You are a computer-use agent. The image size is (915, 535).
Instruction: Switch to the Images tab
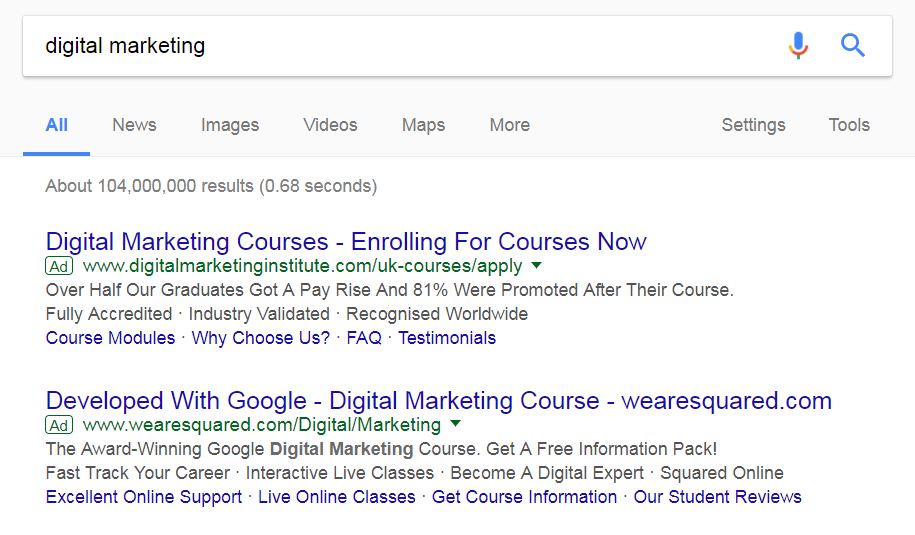pyautogui.click(x=230, y=125)
